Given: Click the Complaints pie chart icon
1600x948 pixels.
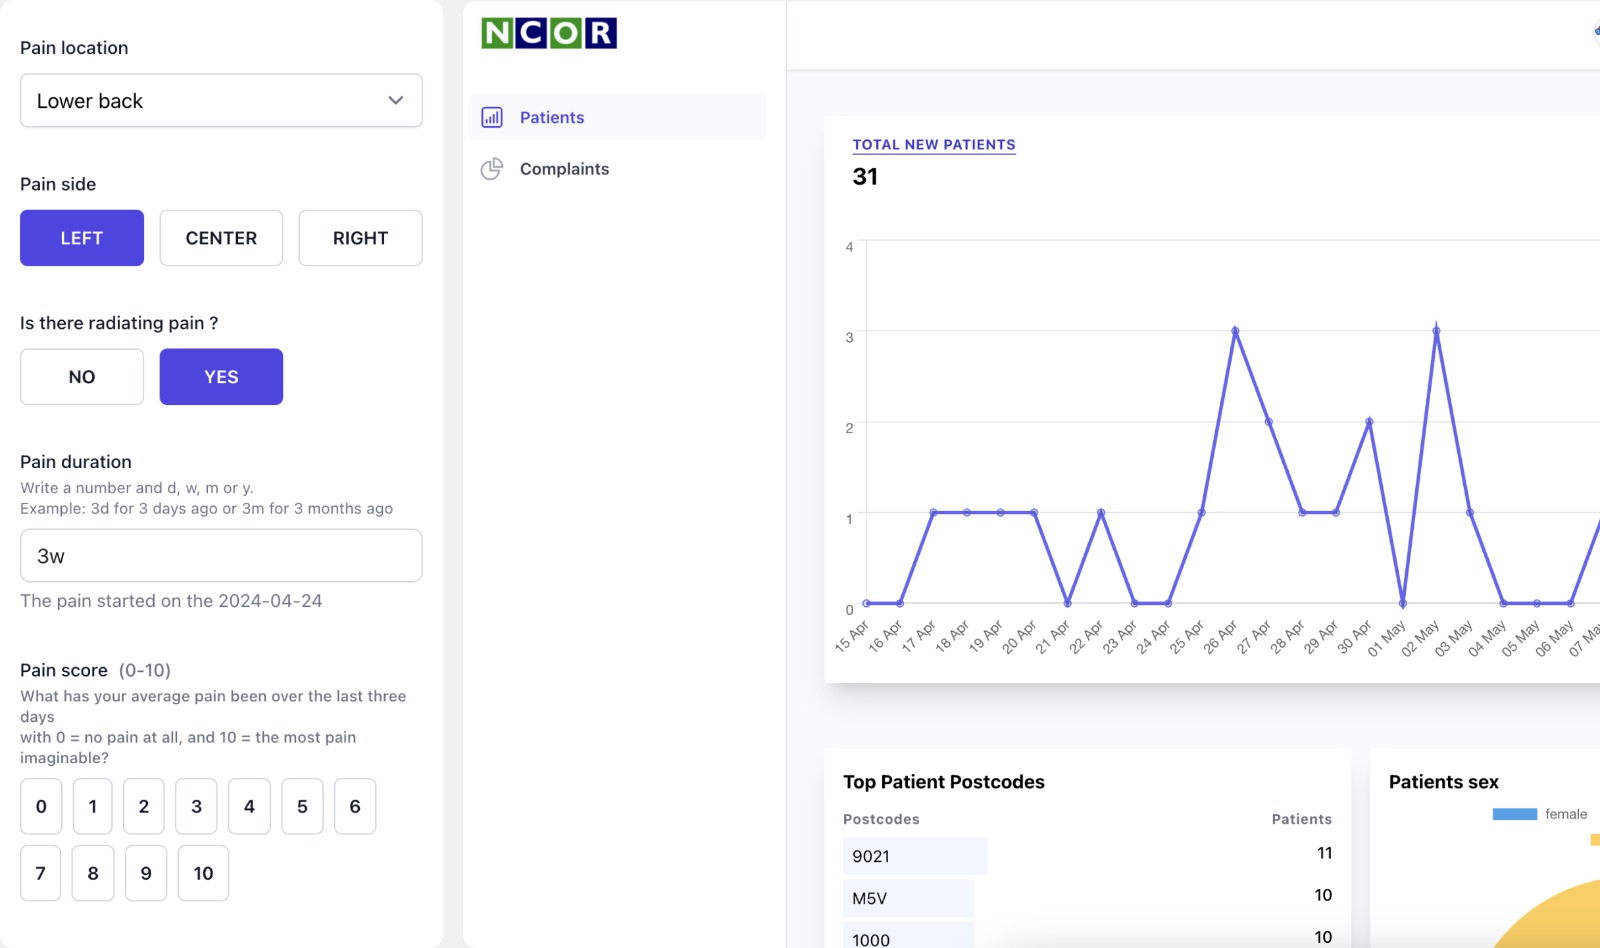Looking at the screenshot, I should click(x=492, y=169).
